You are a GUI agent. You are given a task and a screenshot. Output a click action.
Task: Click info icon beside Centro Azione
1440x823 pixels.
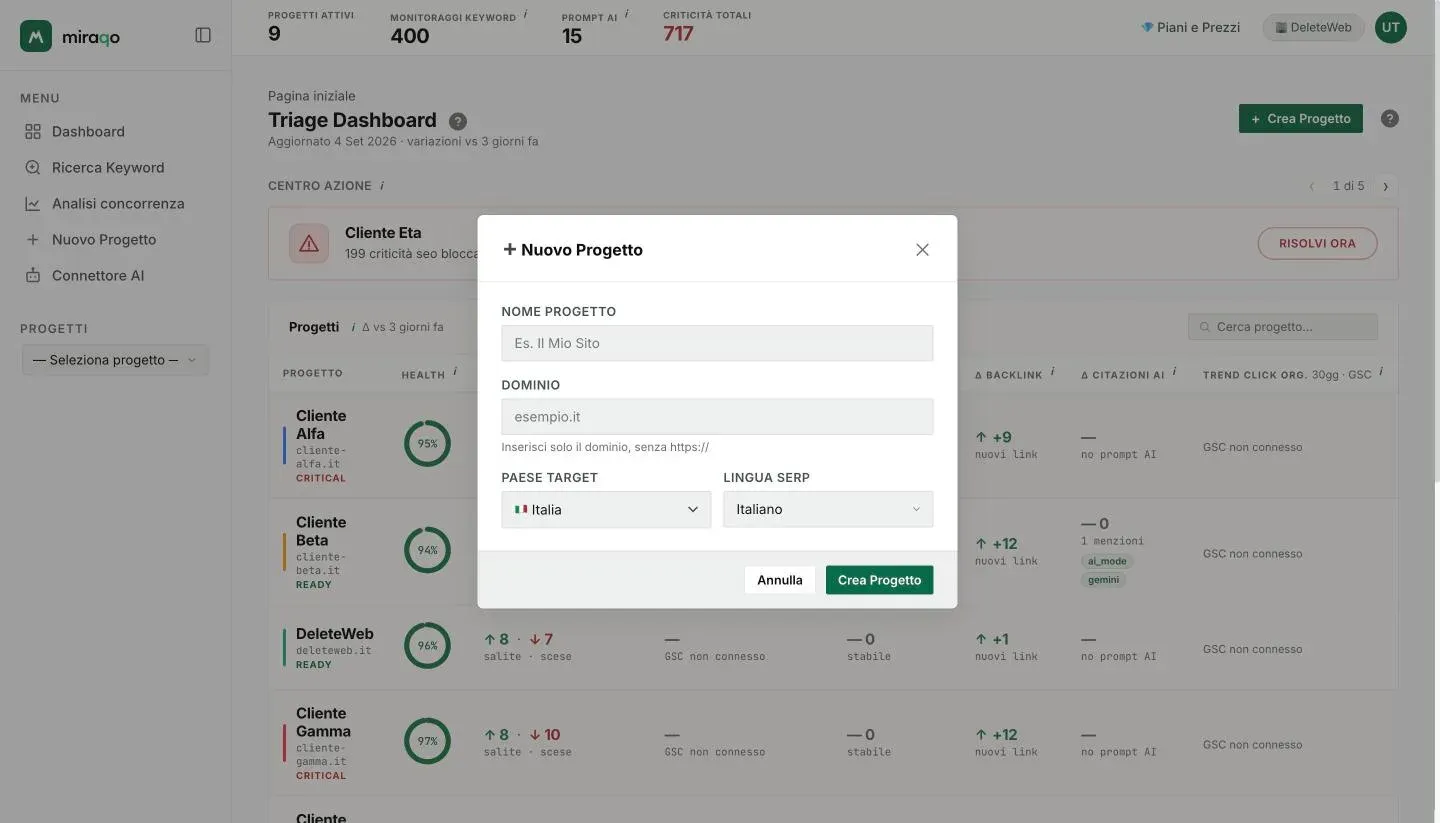382,186
